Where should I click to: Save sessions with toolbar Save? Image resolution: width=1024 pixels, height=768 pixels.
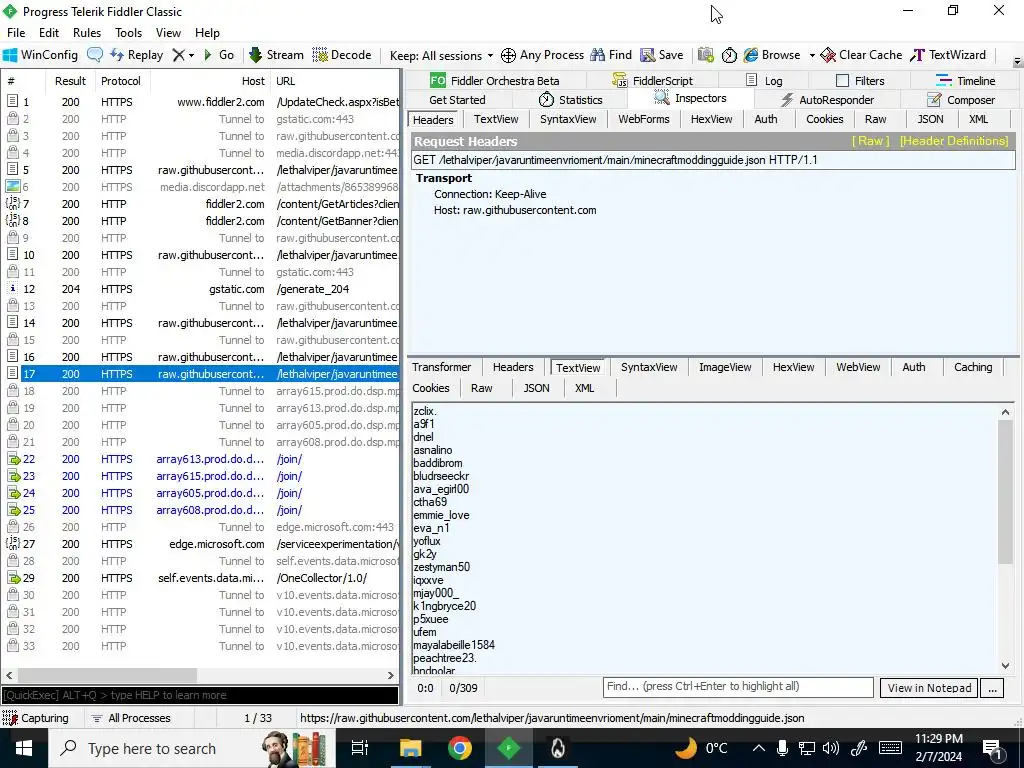coord(662,55)
